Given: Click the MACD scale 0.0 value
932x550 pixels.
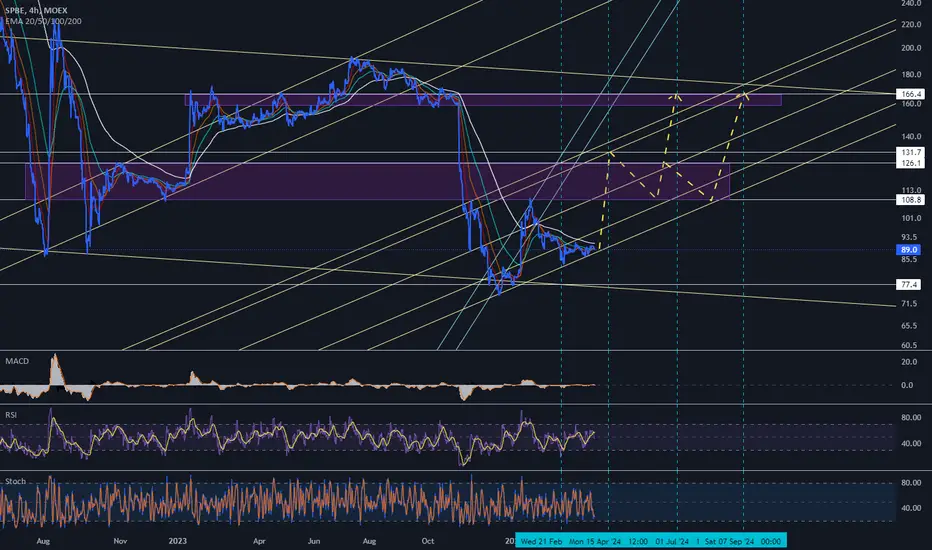Looking at the screenshot, I should (908, 385).
